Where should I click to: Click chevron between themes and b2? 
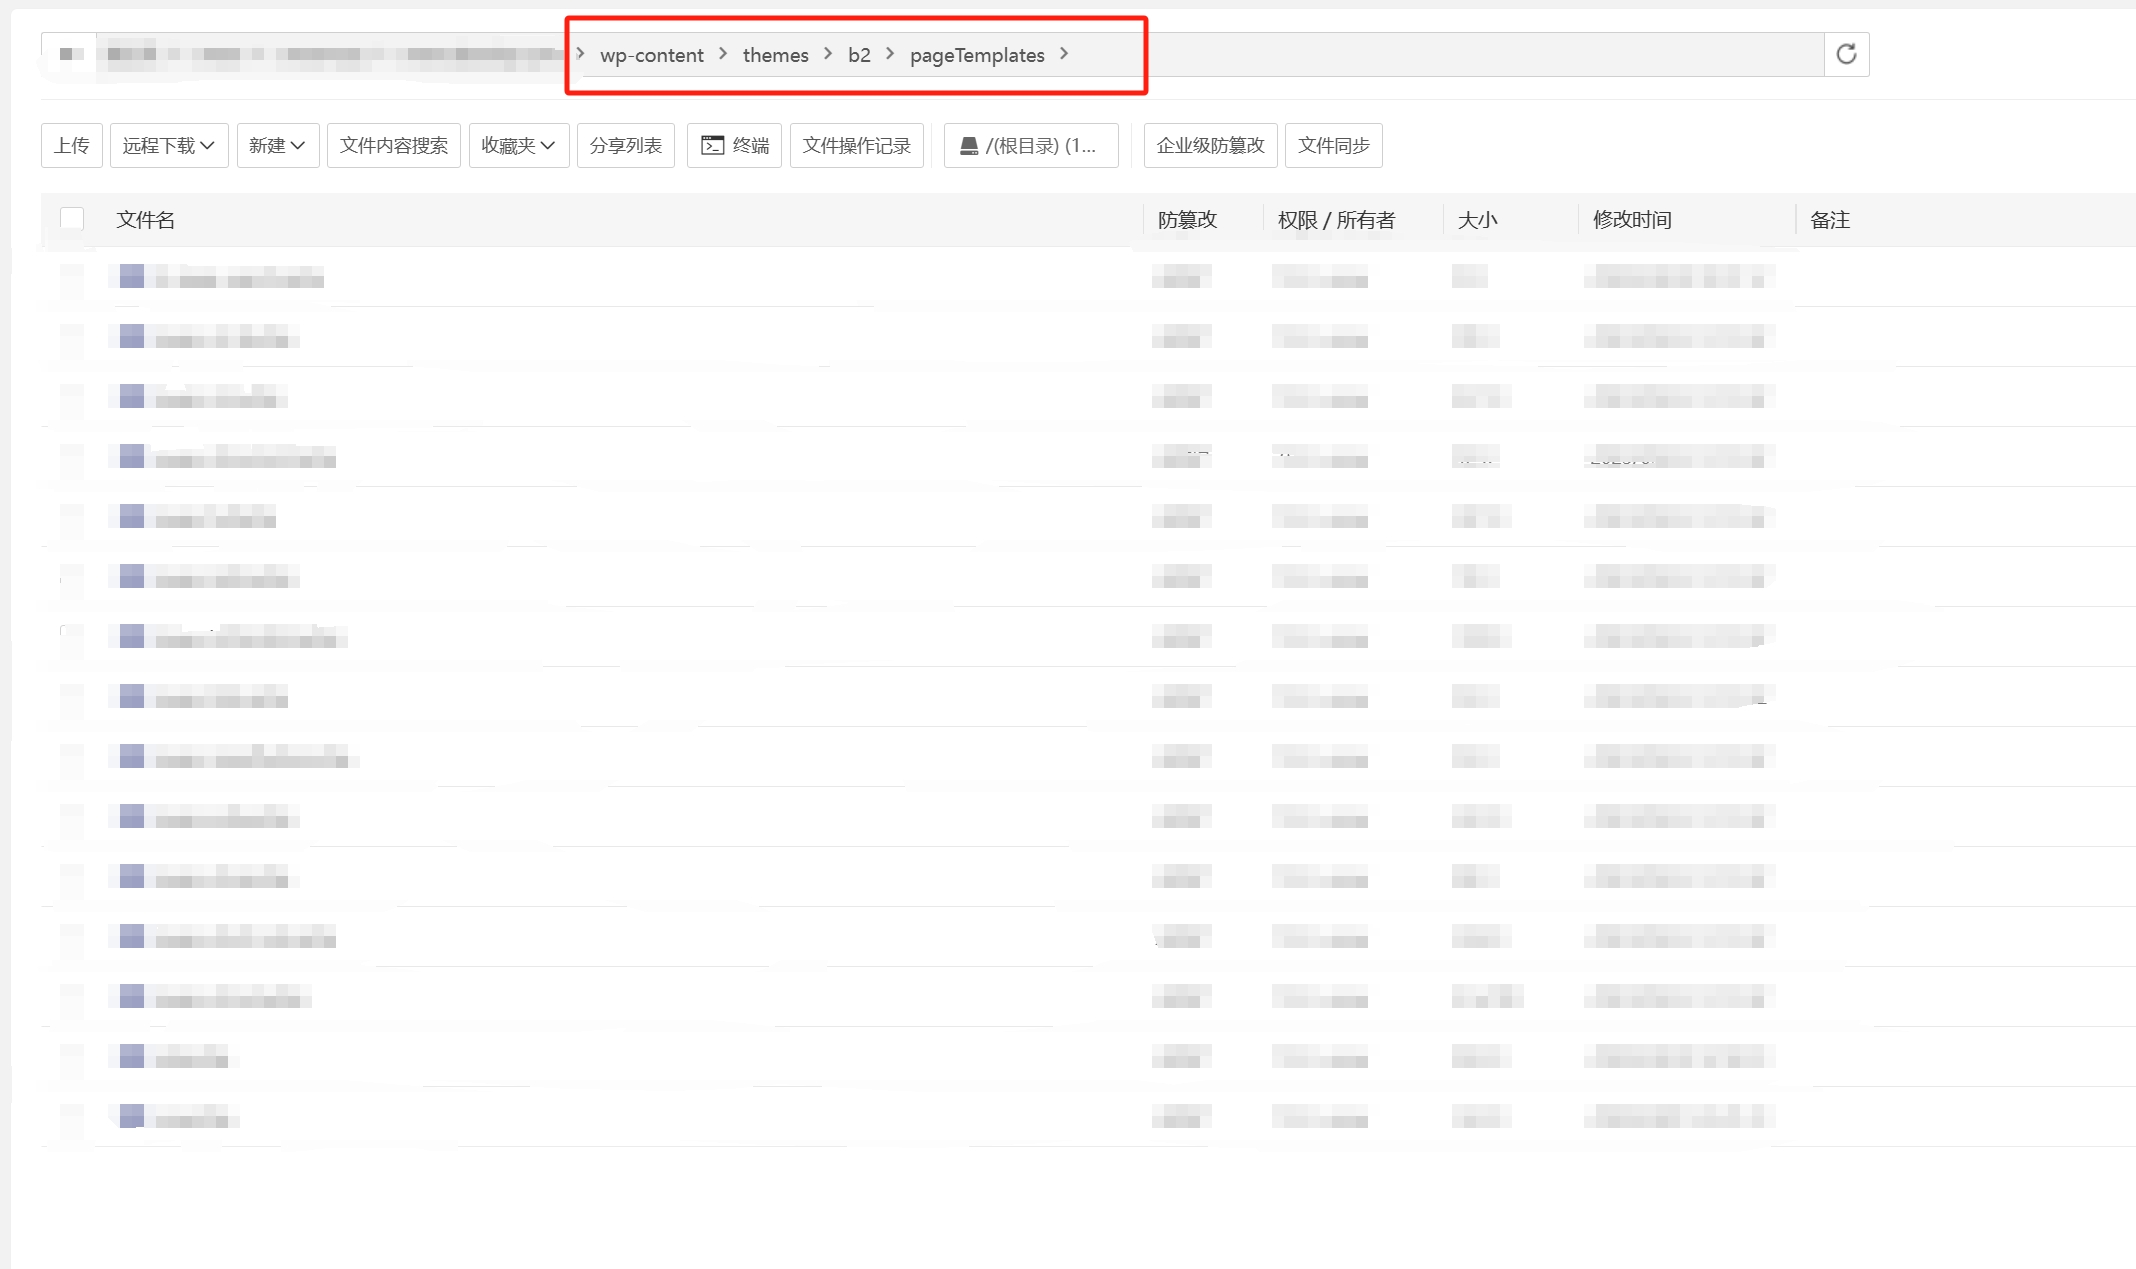click(x=828, y=54)
